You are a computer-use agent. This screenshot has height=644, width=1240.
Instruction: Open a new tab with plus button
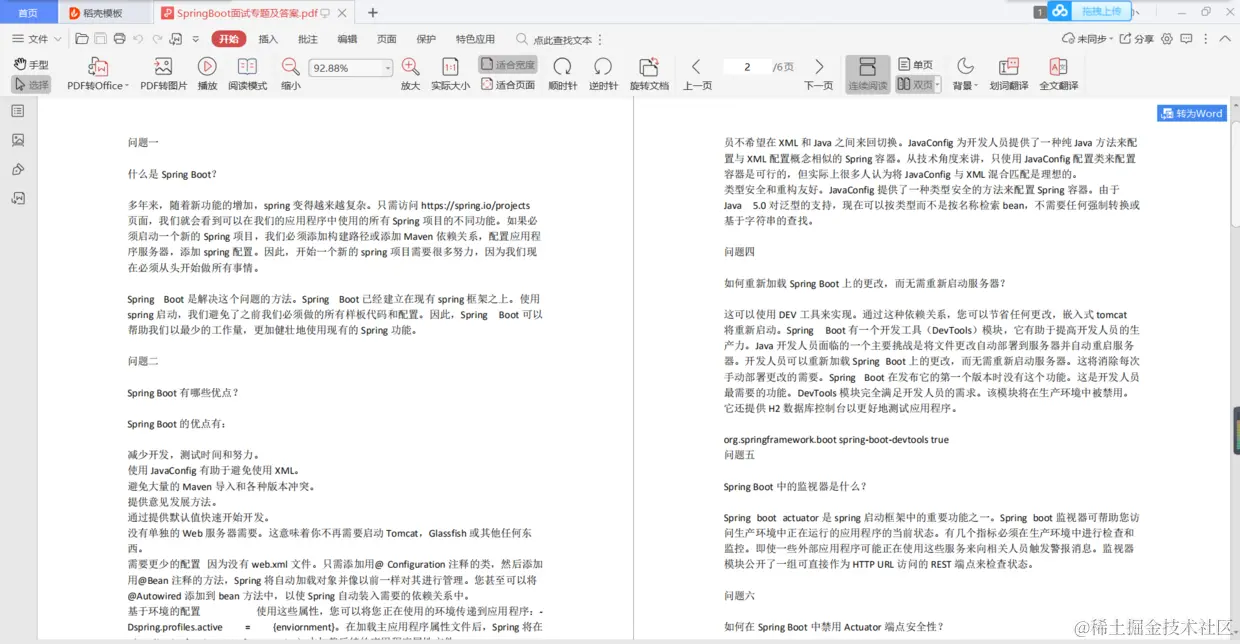(373, 13)
